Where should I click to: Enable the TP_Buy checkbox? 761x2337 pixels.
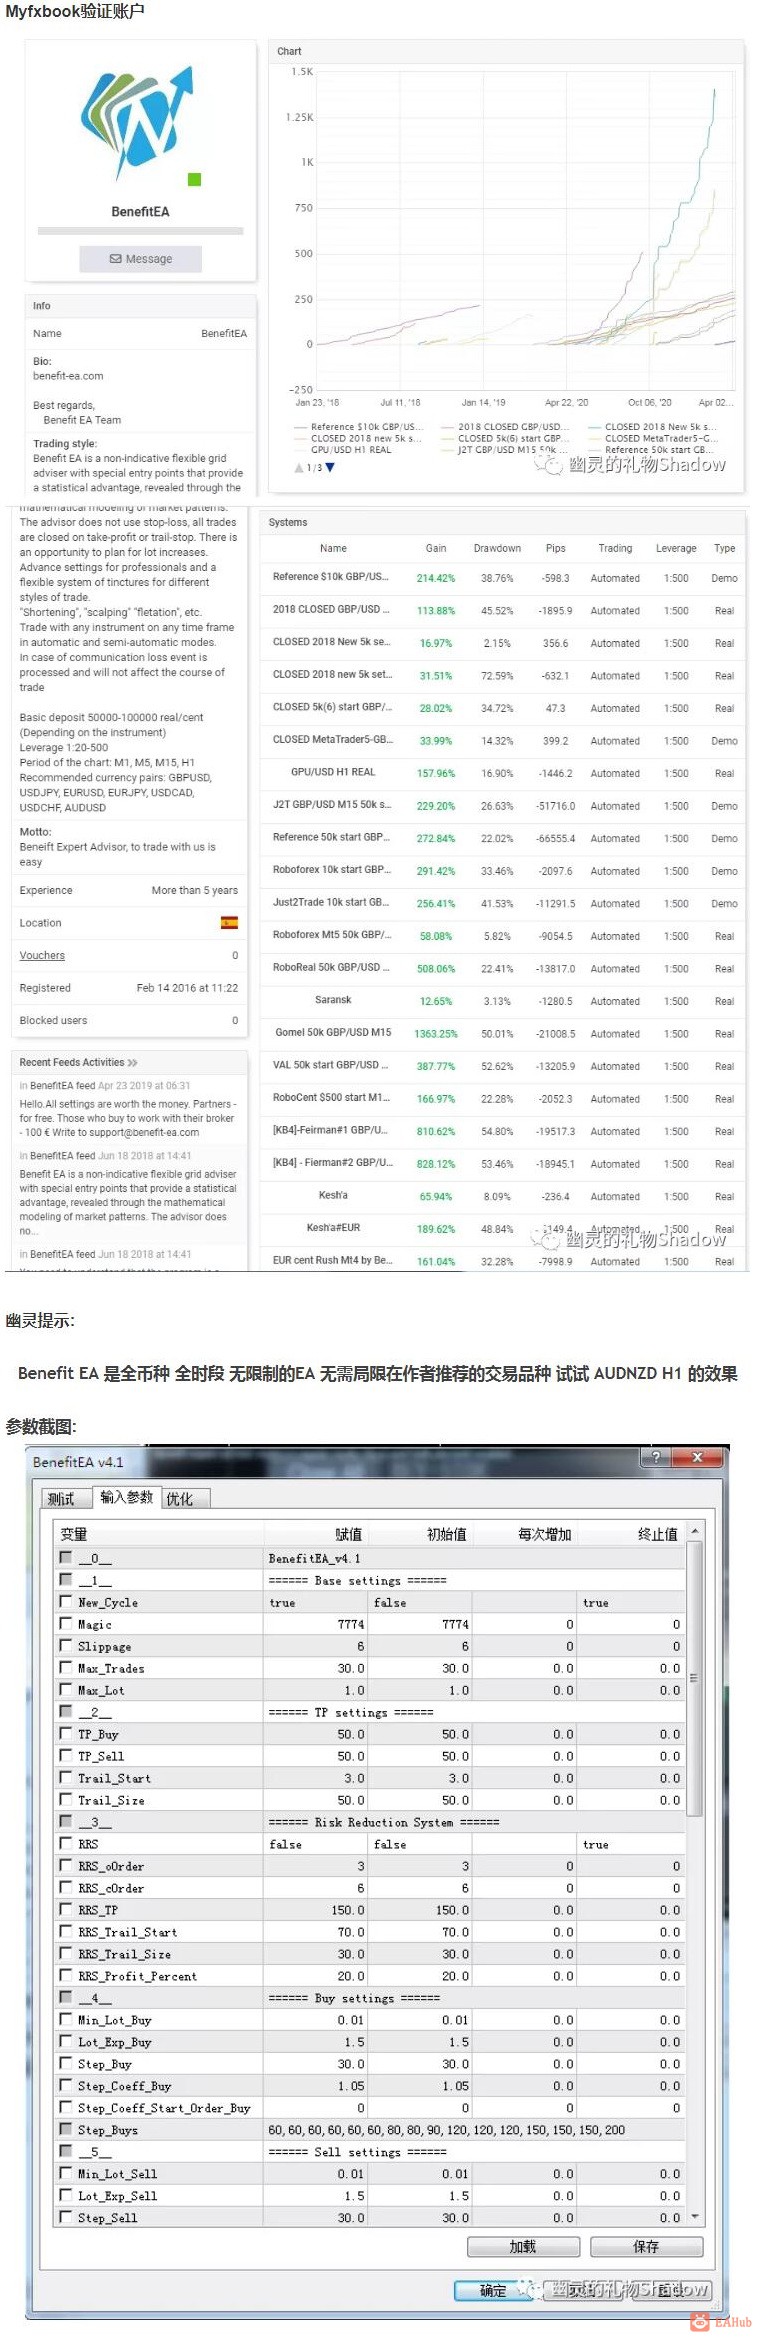66,1734
